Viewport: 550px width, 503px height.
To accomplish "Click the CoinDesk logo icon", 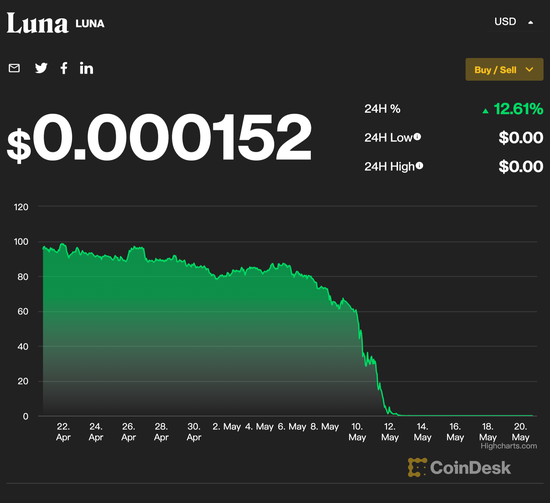I will pyautogui.click(x=417, y=467).
